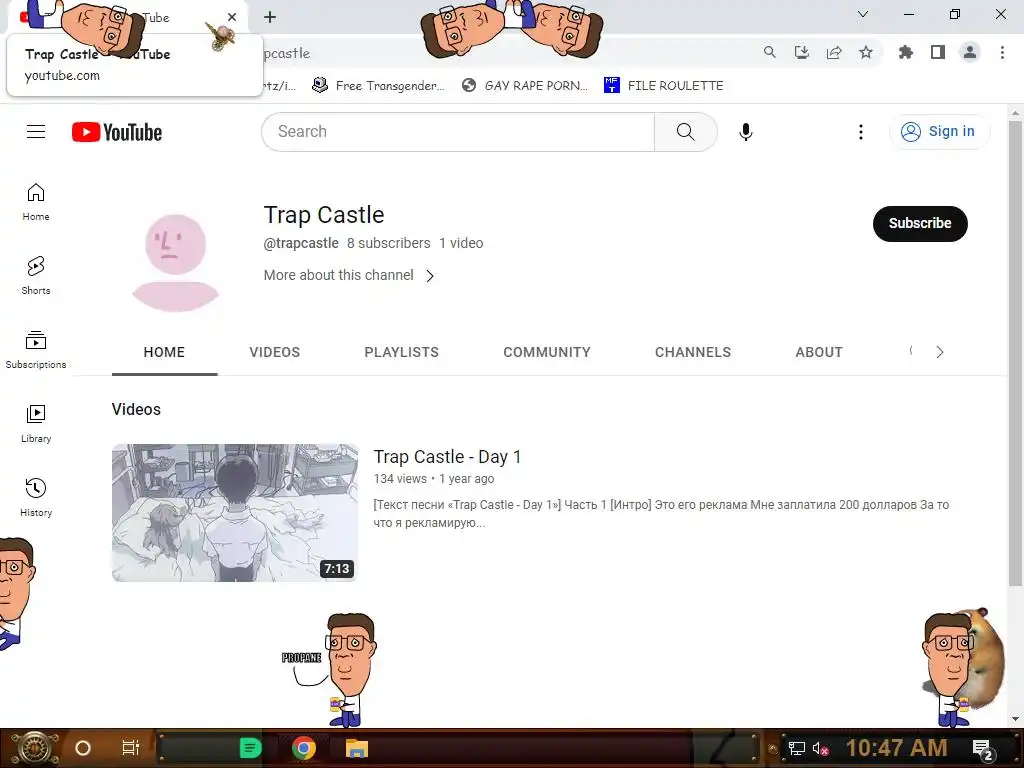Open the notification center icon

pyautogui.click(x=983, y=749)
